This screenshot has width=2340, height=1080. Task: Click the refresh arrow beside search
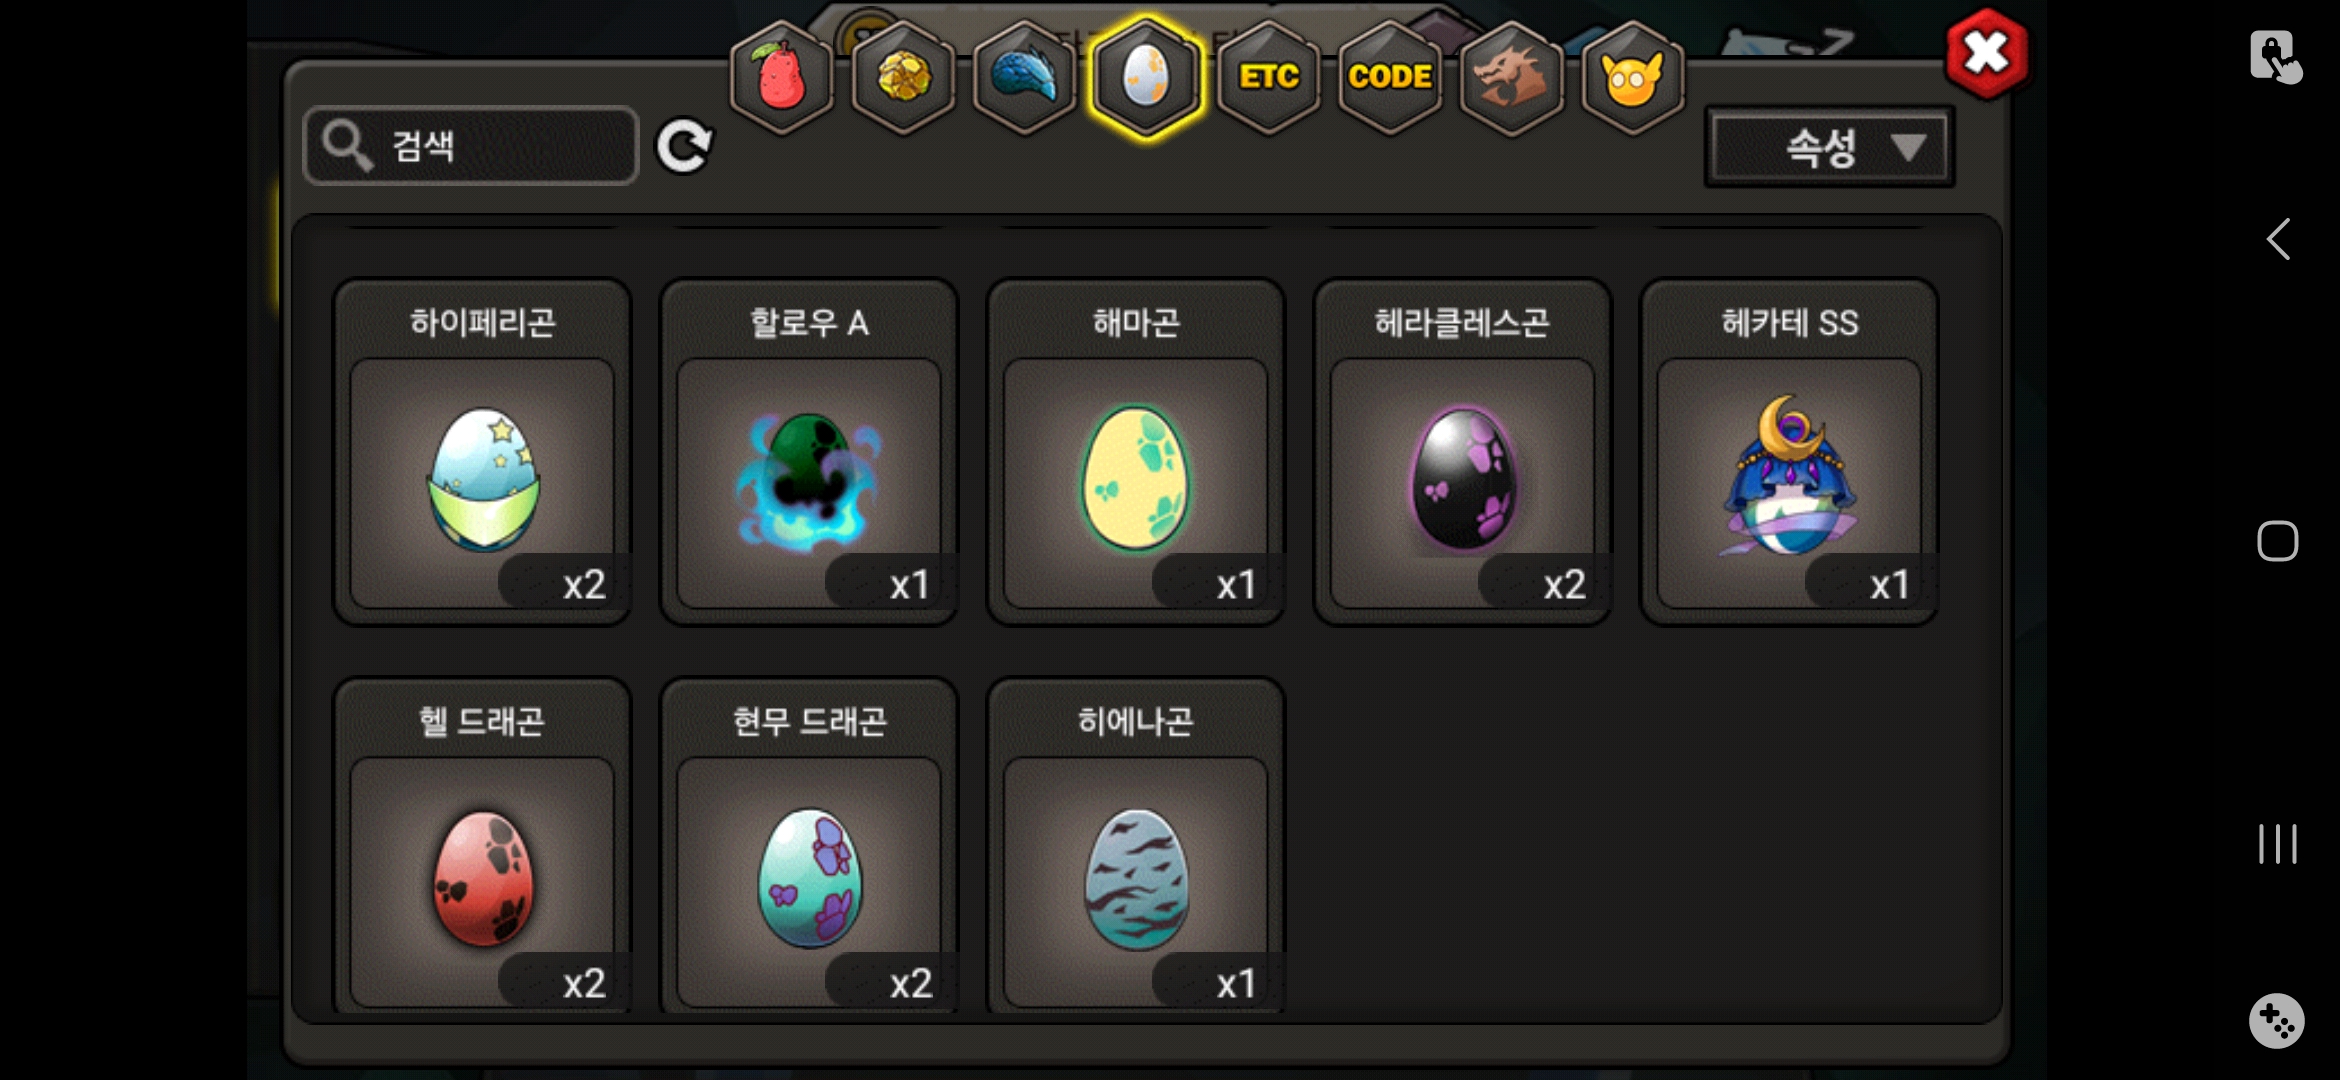684,147
